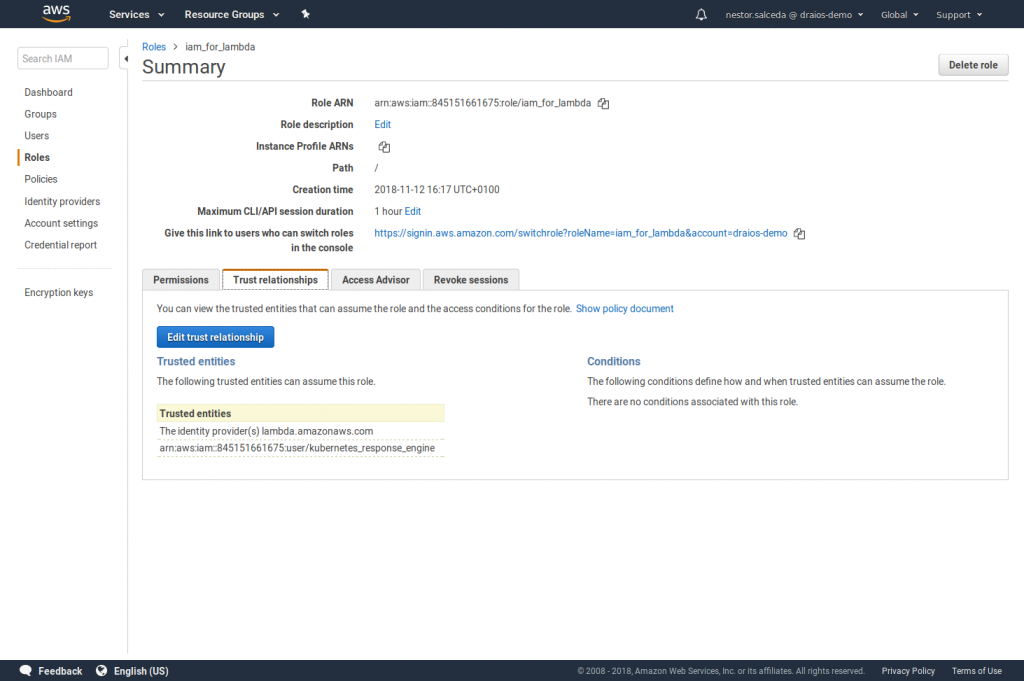This screenshot has width=1024, height=681.
Task: Click inside the Search IAM field
Action: [x=62, y=57]
